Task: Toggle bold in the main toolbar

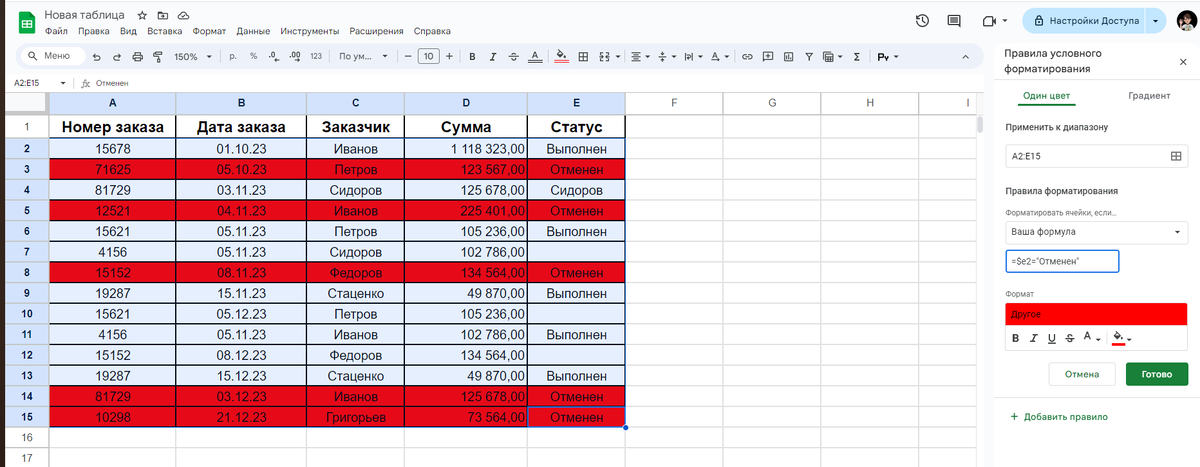Action: [472, 57]
